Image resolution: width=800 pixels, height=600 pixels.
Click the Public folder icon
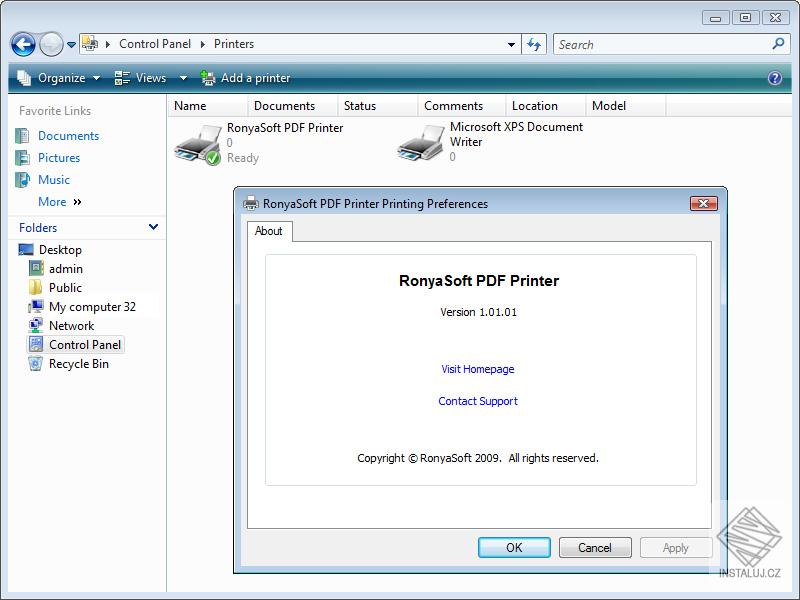point(36,287)
